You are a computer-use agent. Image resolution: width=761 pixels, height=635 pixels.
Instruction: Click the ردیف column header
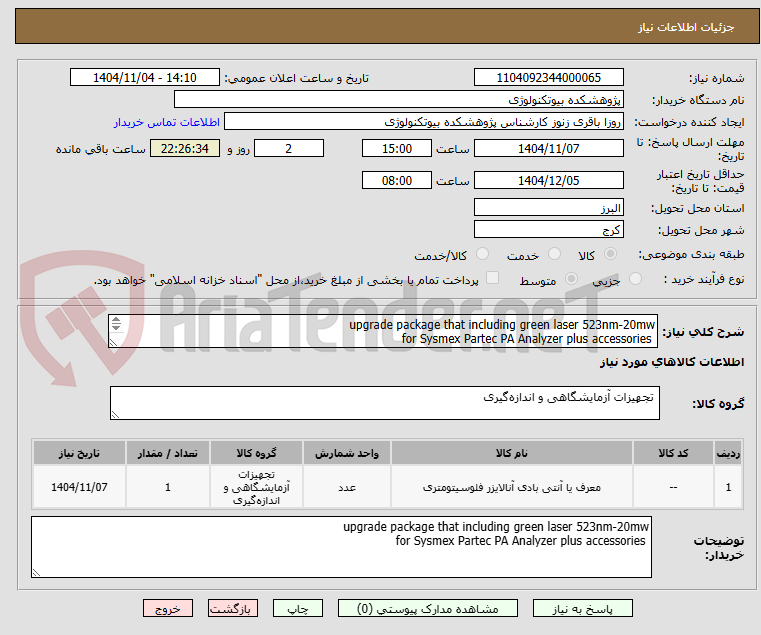[x=728, y=453]
